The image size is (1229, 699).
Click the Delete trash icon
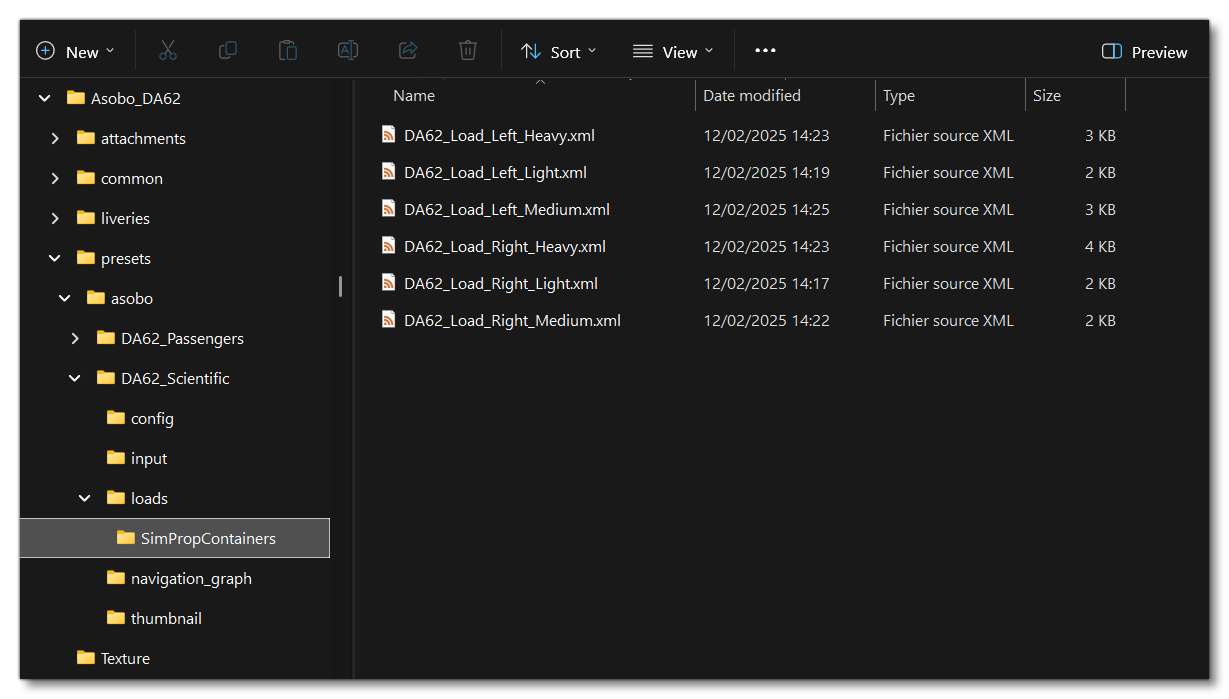coord(467,50)
